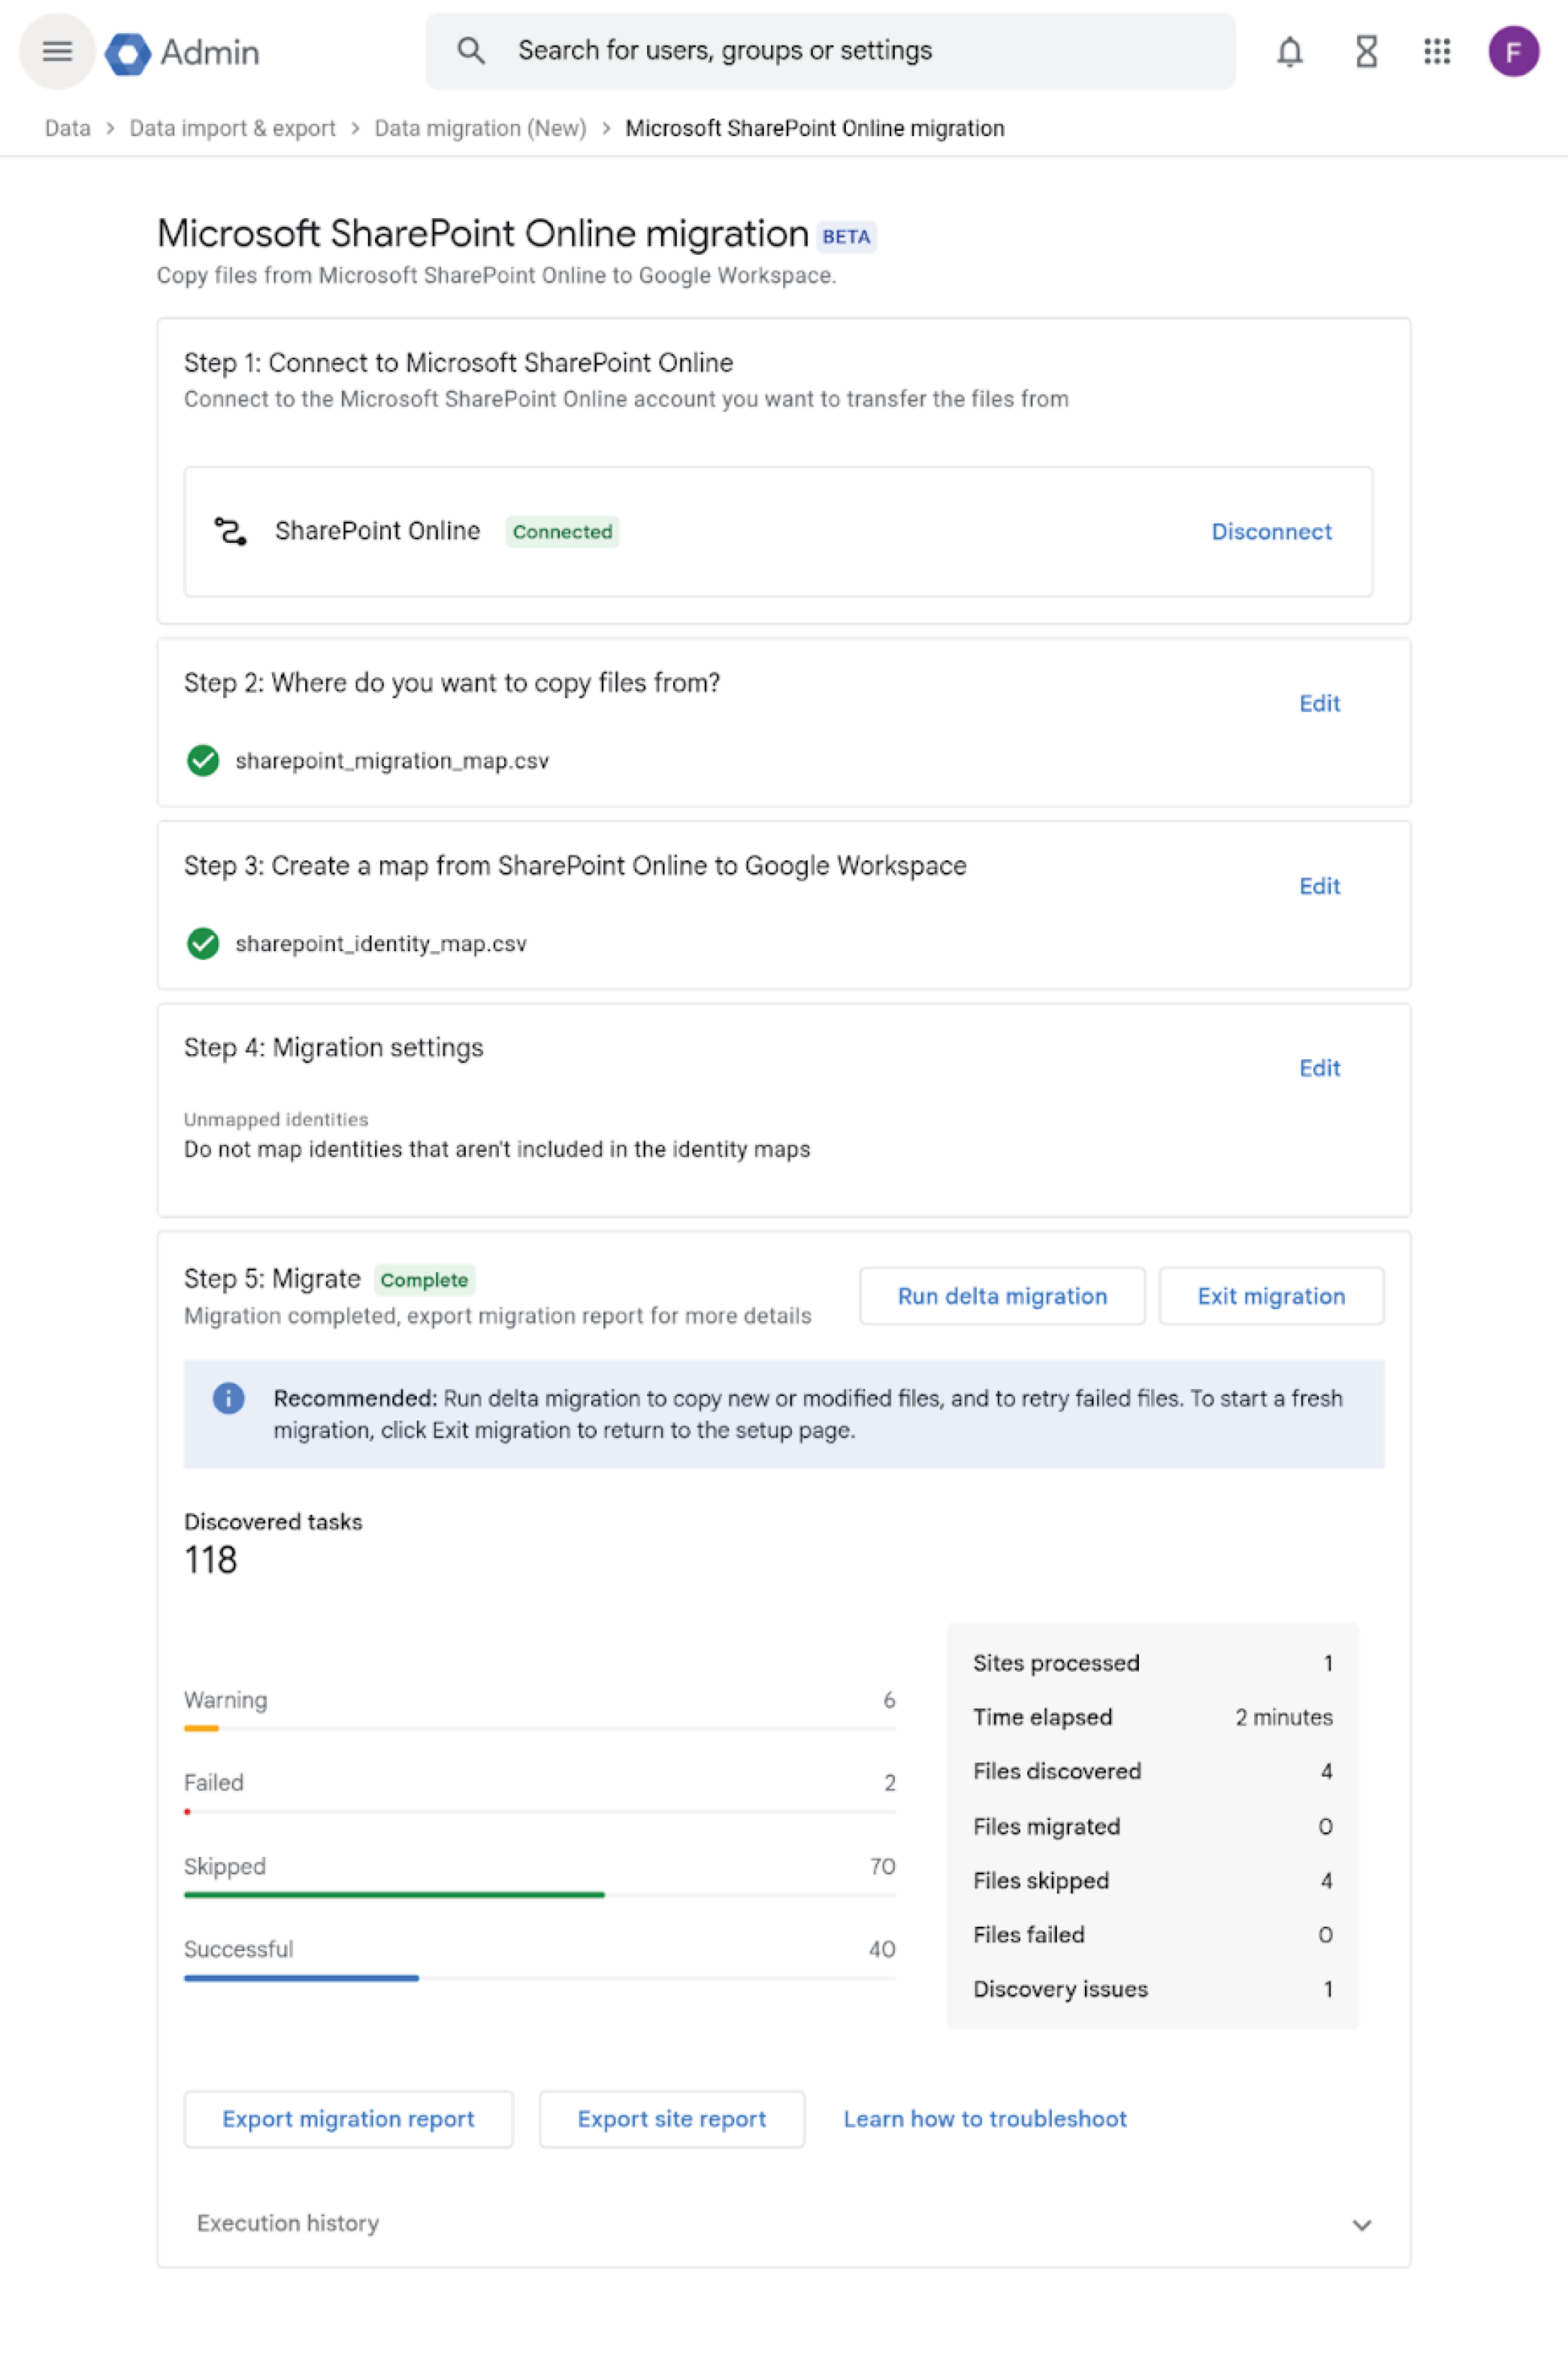Click Skipped count 70
Screen dimensions: 1568x2376
pyautogui.click(x=883, y=1867)
